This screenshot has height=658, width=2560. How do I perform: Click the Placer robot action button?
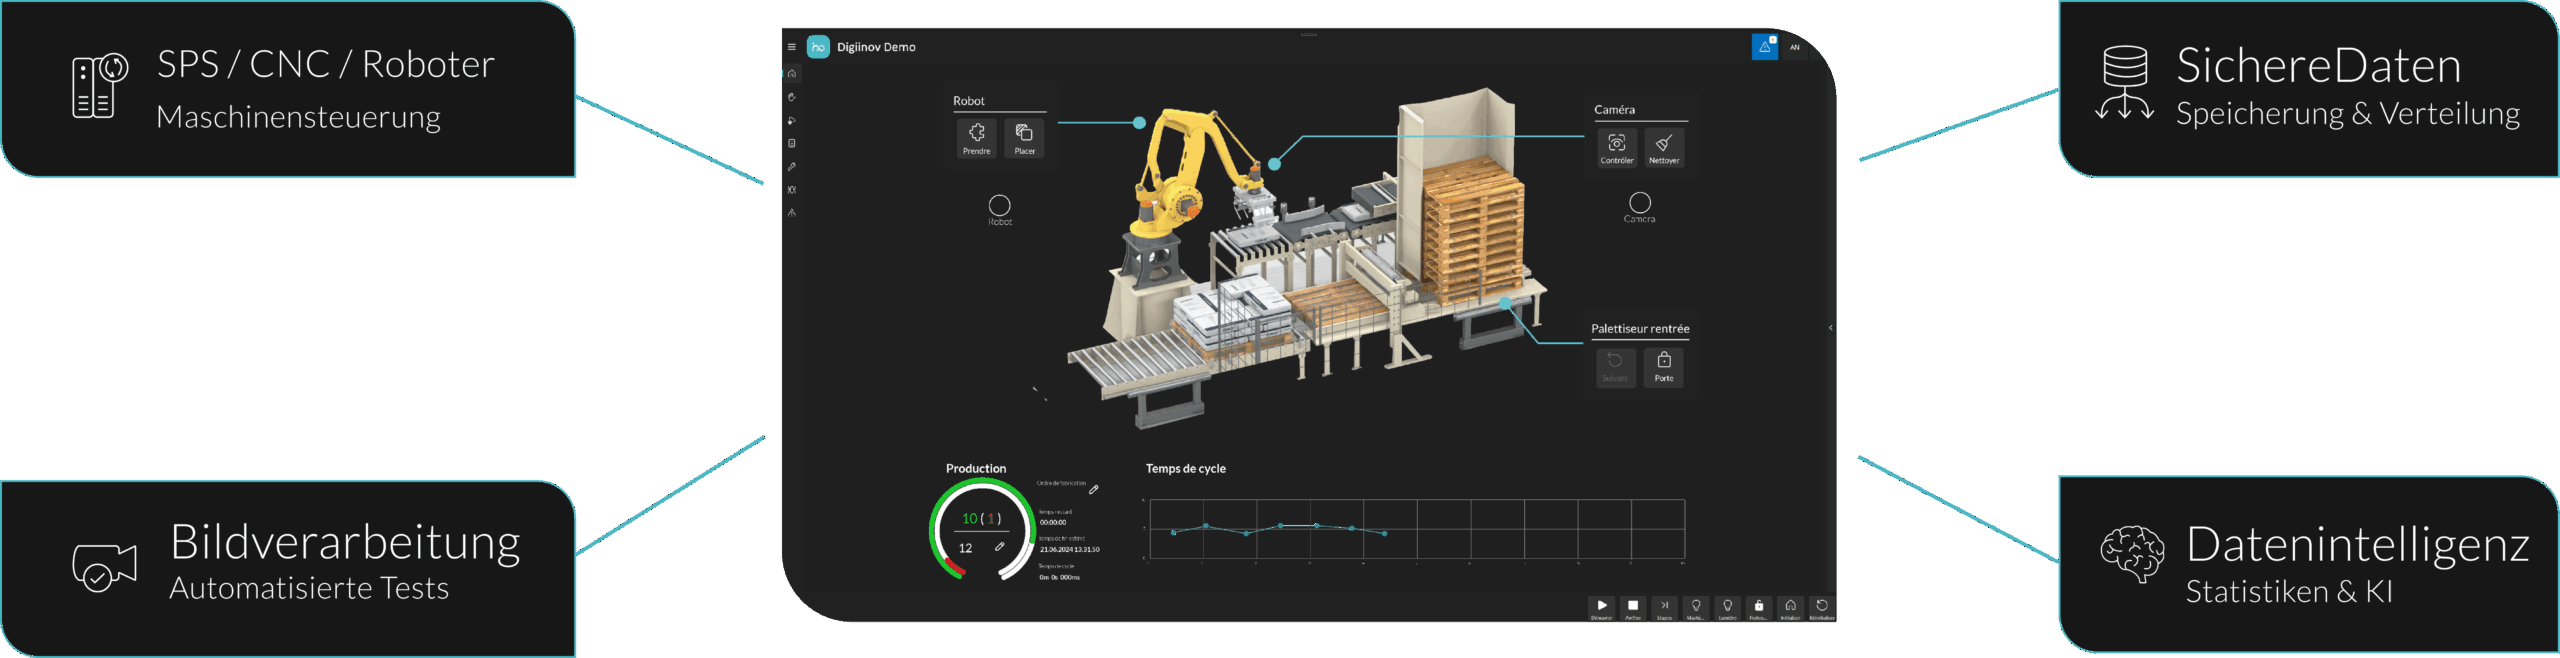click(1024, 138)
